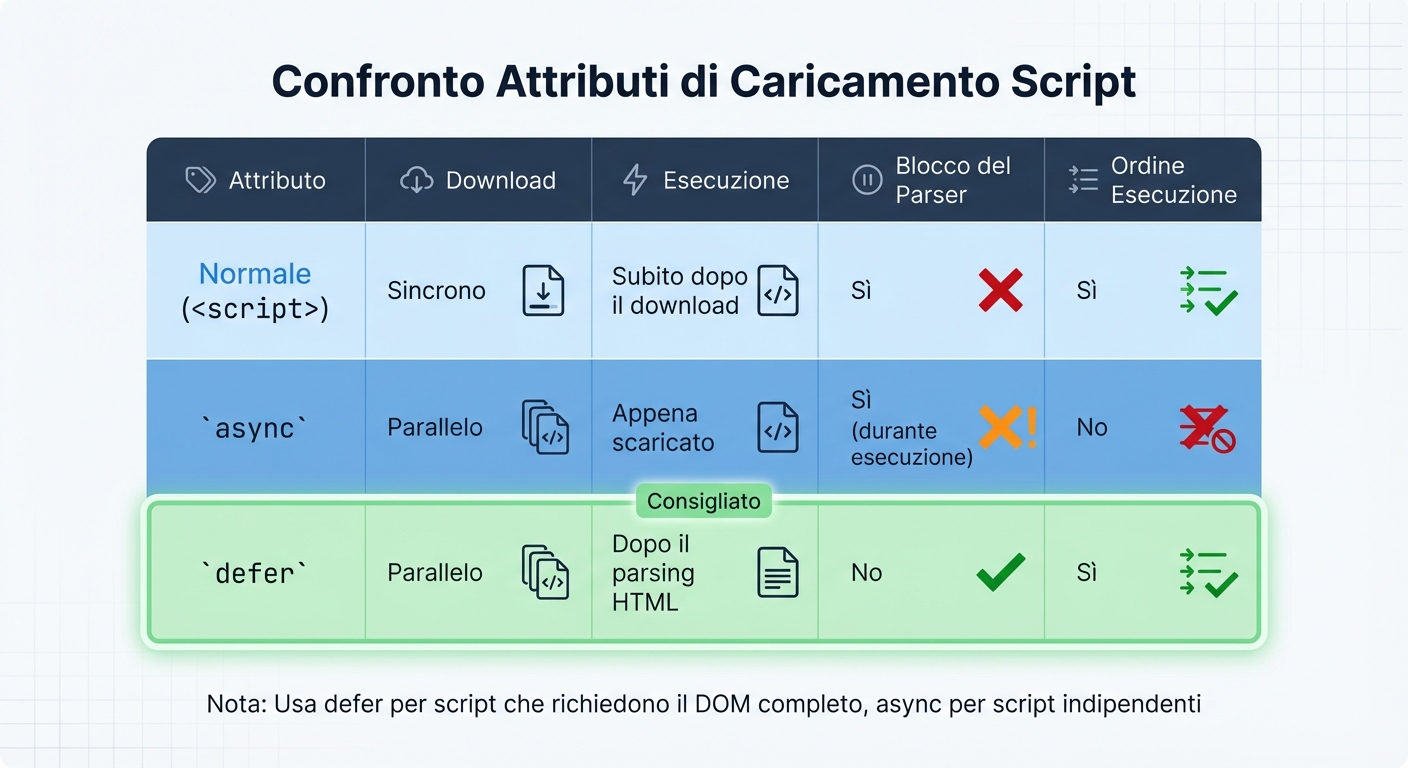
Task: Click the list order icon beside Ordine Esecuzione
Action: click(x=1083, y=180)
